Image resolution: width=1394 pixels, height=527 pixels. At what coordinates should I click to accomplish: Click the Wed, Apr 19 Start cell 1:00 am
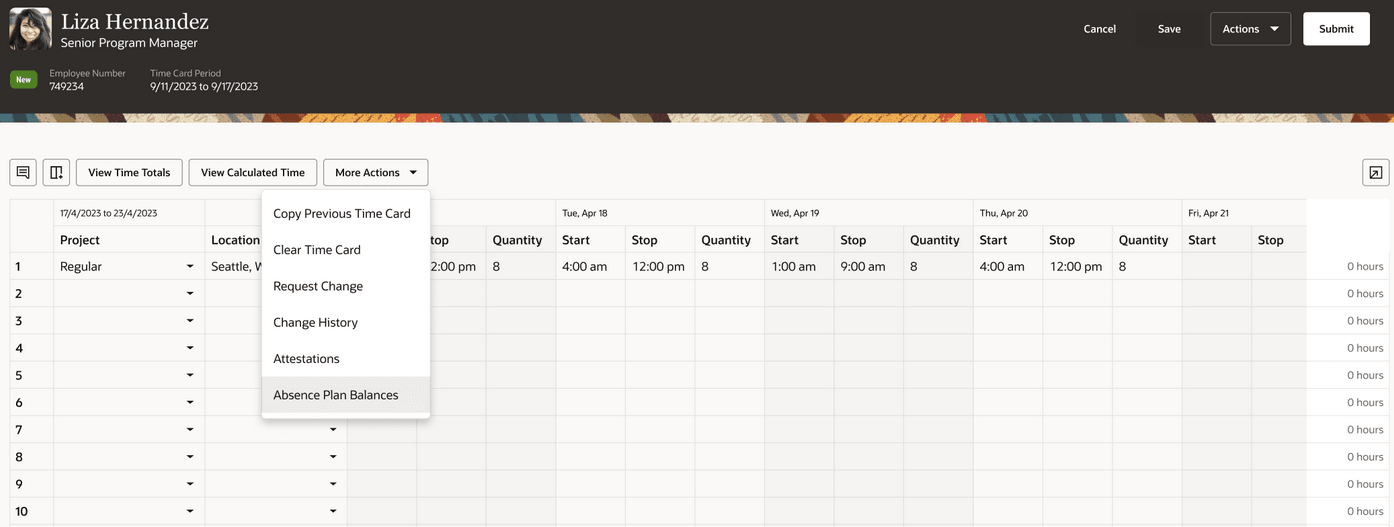[x=800, y=267]
